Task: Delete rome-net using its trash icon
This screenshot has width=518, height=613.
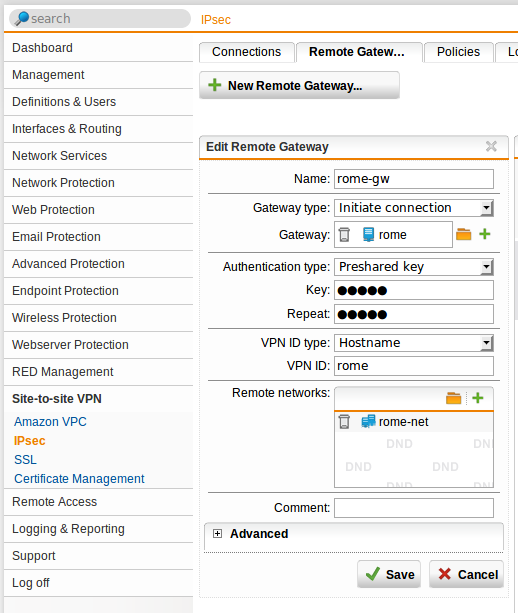Action: (x=344, y=421)
